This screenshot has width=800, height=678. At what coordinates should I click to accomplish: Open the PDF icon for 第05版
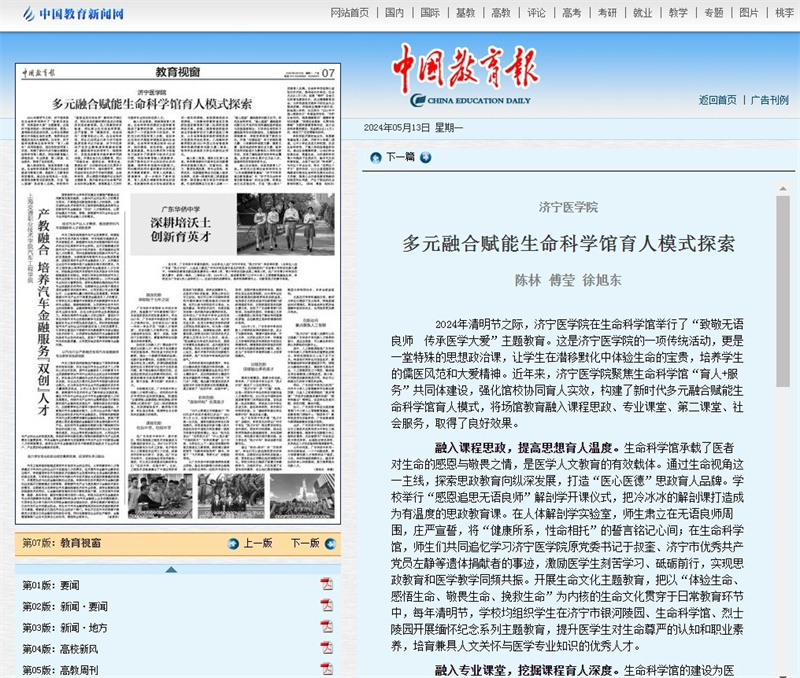327,669
